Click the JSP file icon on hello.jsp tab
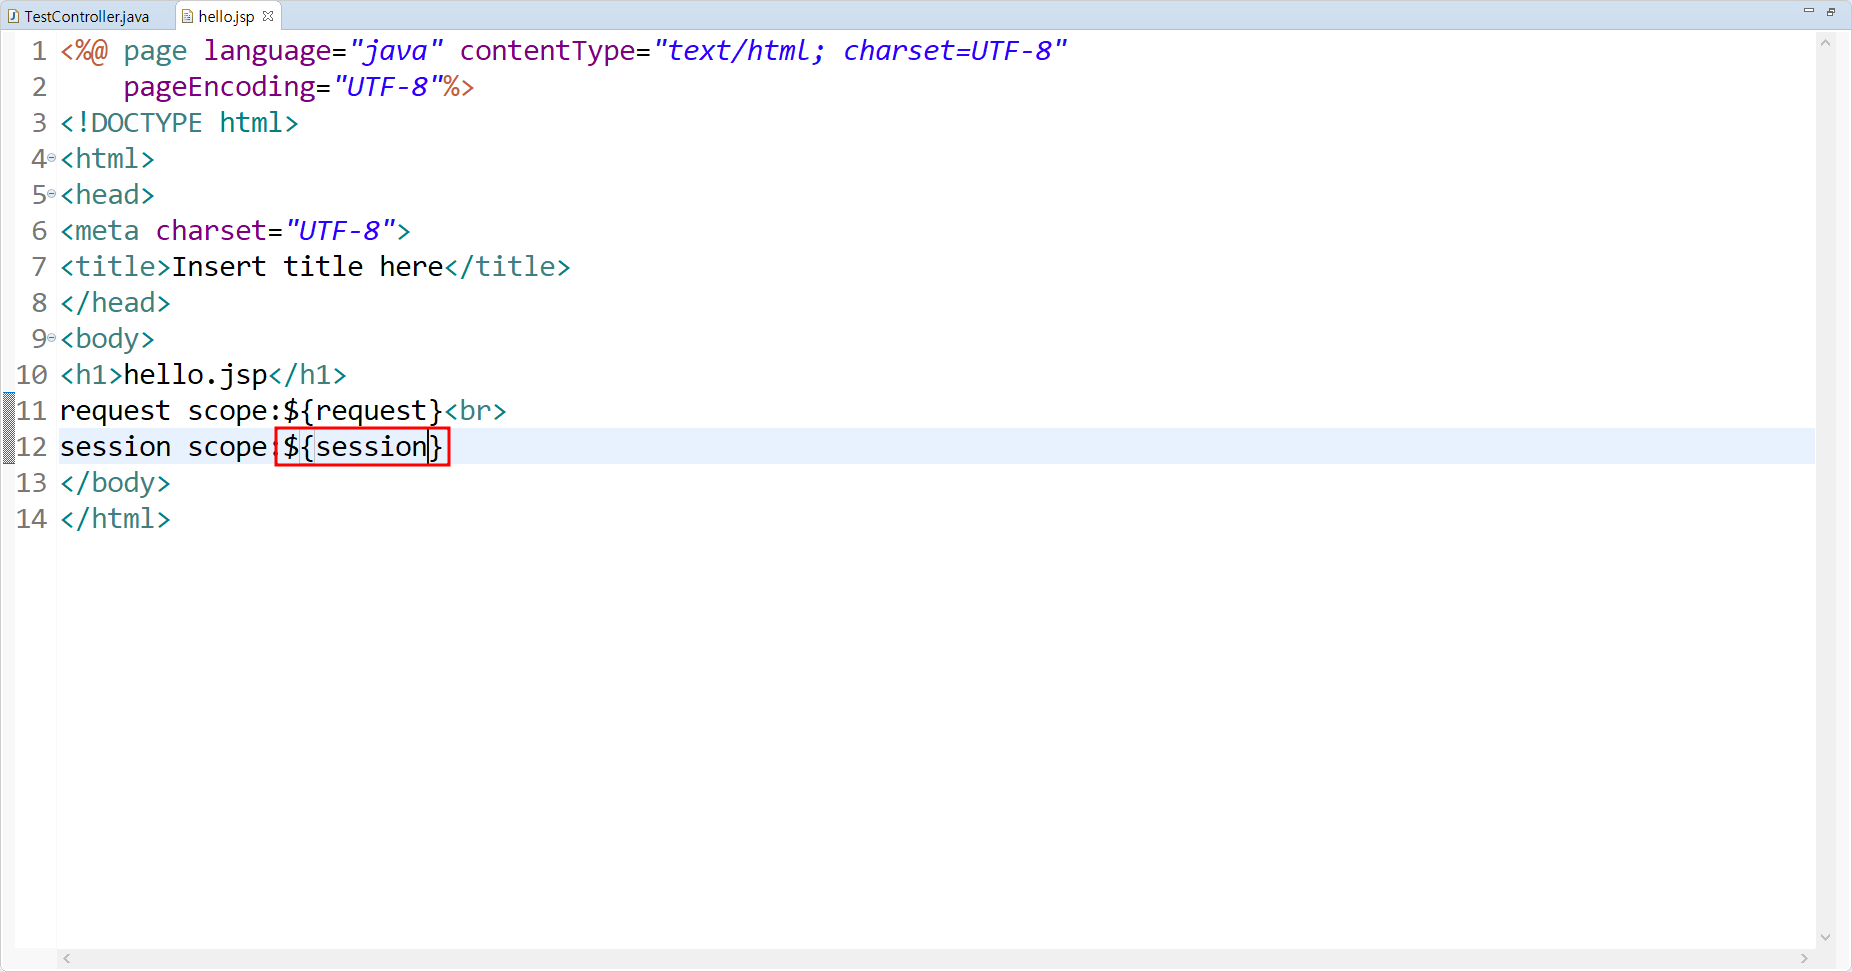This screenshot has width=1852, height=972. (x=187, y=16)
